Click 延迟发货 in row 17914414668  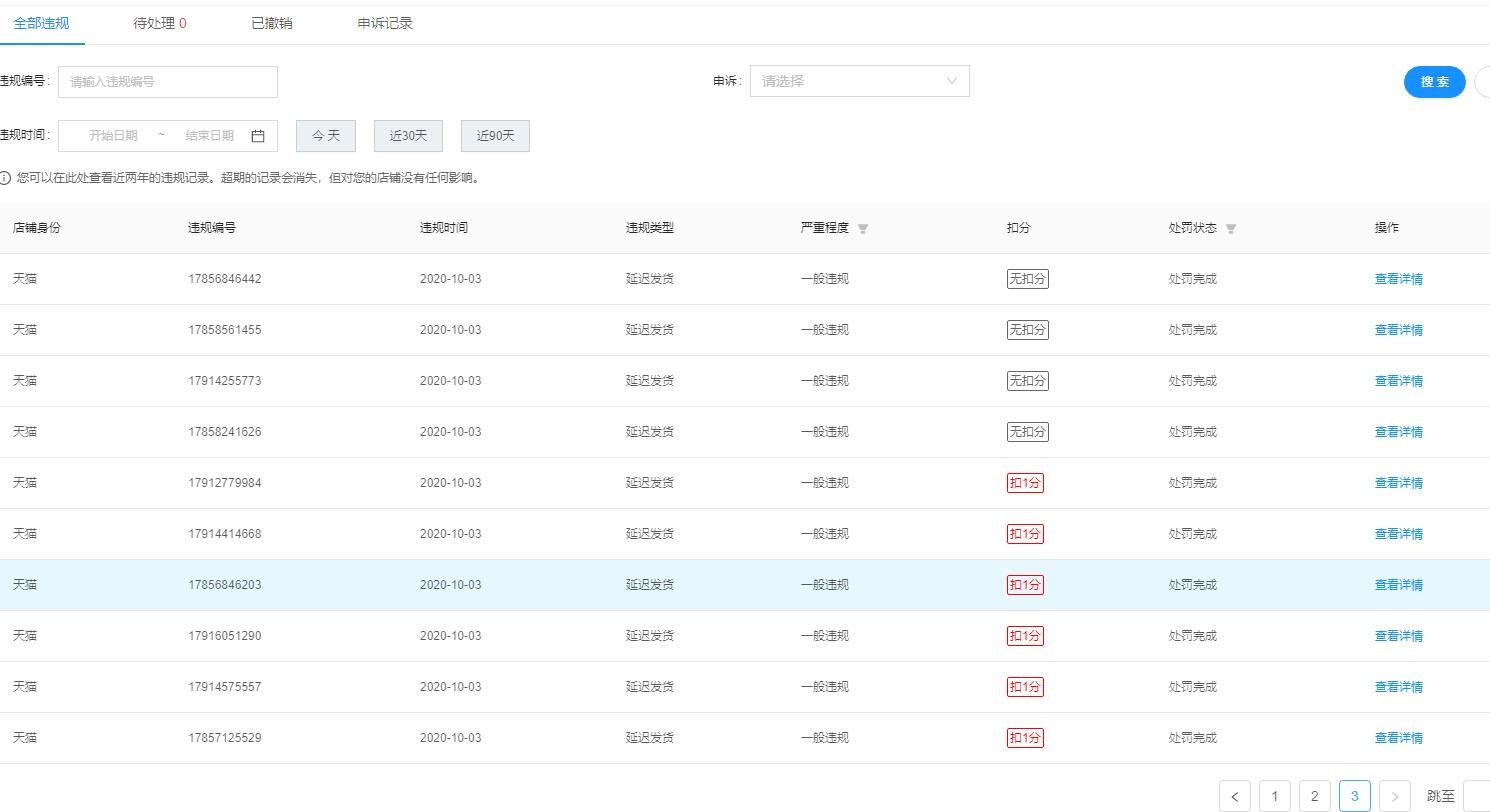tap(650, 534)
